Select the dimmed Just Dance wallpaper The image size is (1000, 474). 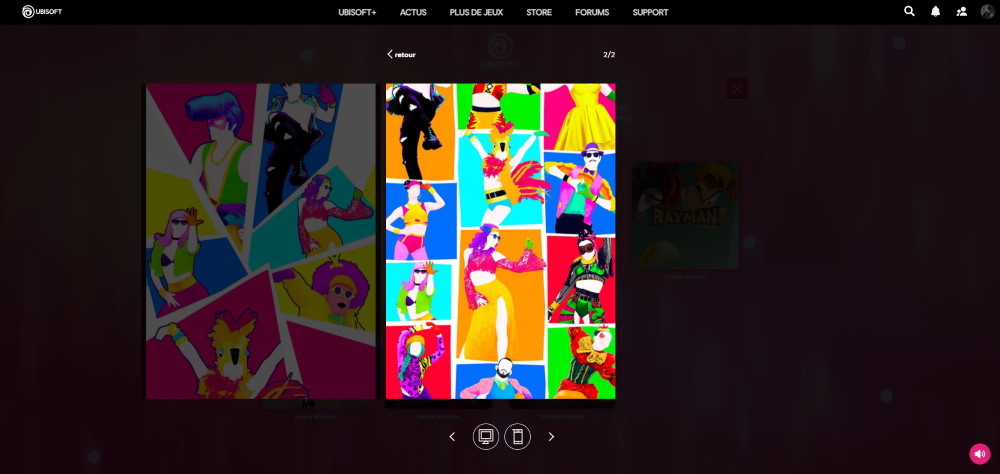pos(260,241)
